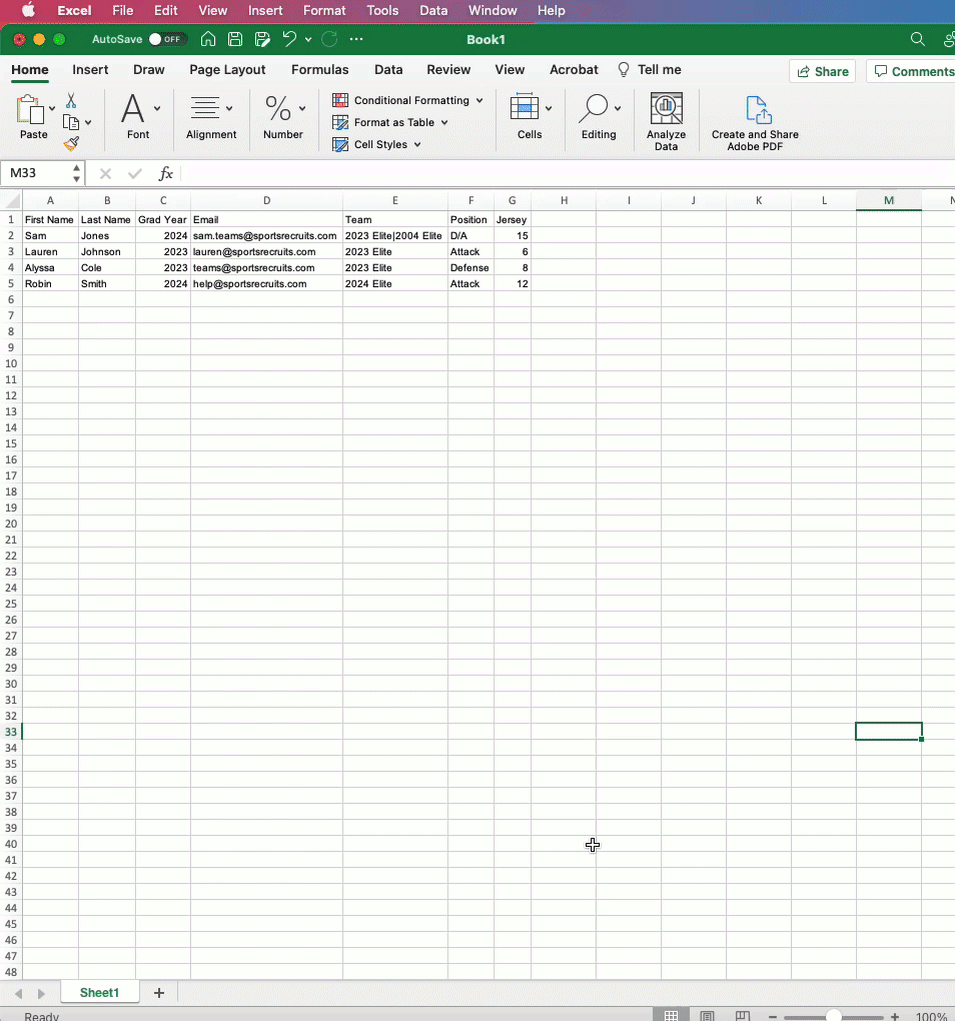955x1021 pixels.
Task: Click the Undo icon
Action: pyautogui.click(x=291, y=39)
